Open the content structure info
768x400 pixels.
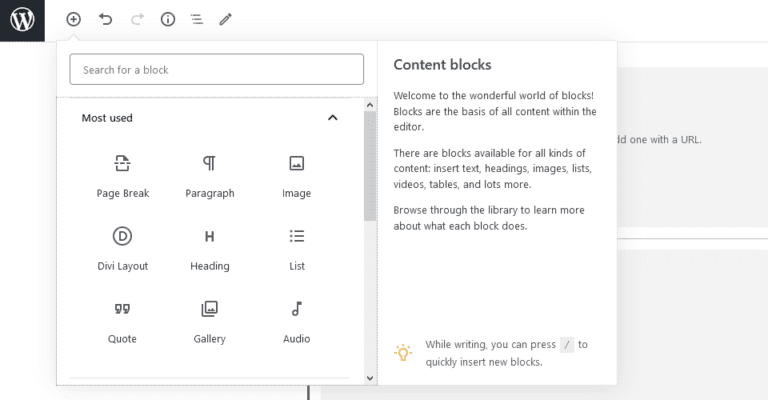pyautogui.click(x=168, y=19)
